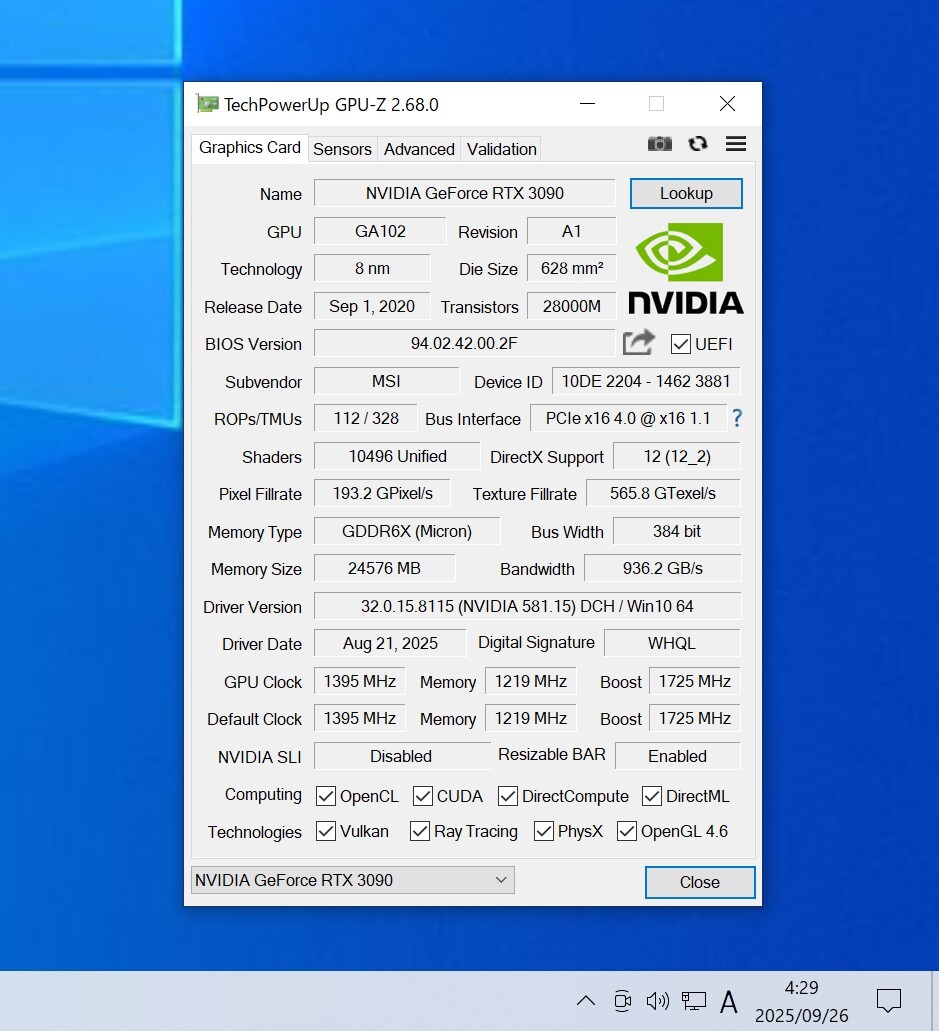Click the BIOS export share icon

pyautogui.click(x=639, y=343)
